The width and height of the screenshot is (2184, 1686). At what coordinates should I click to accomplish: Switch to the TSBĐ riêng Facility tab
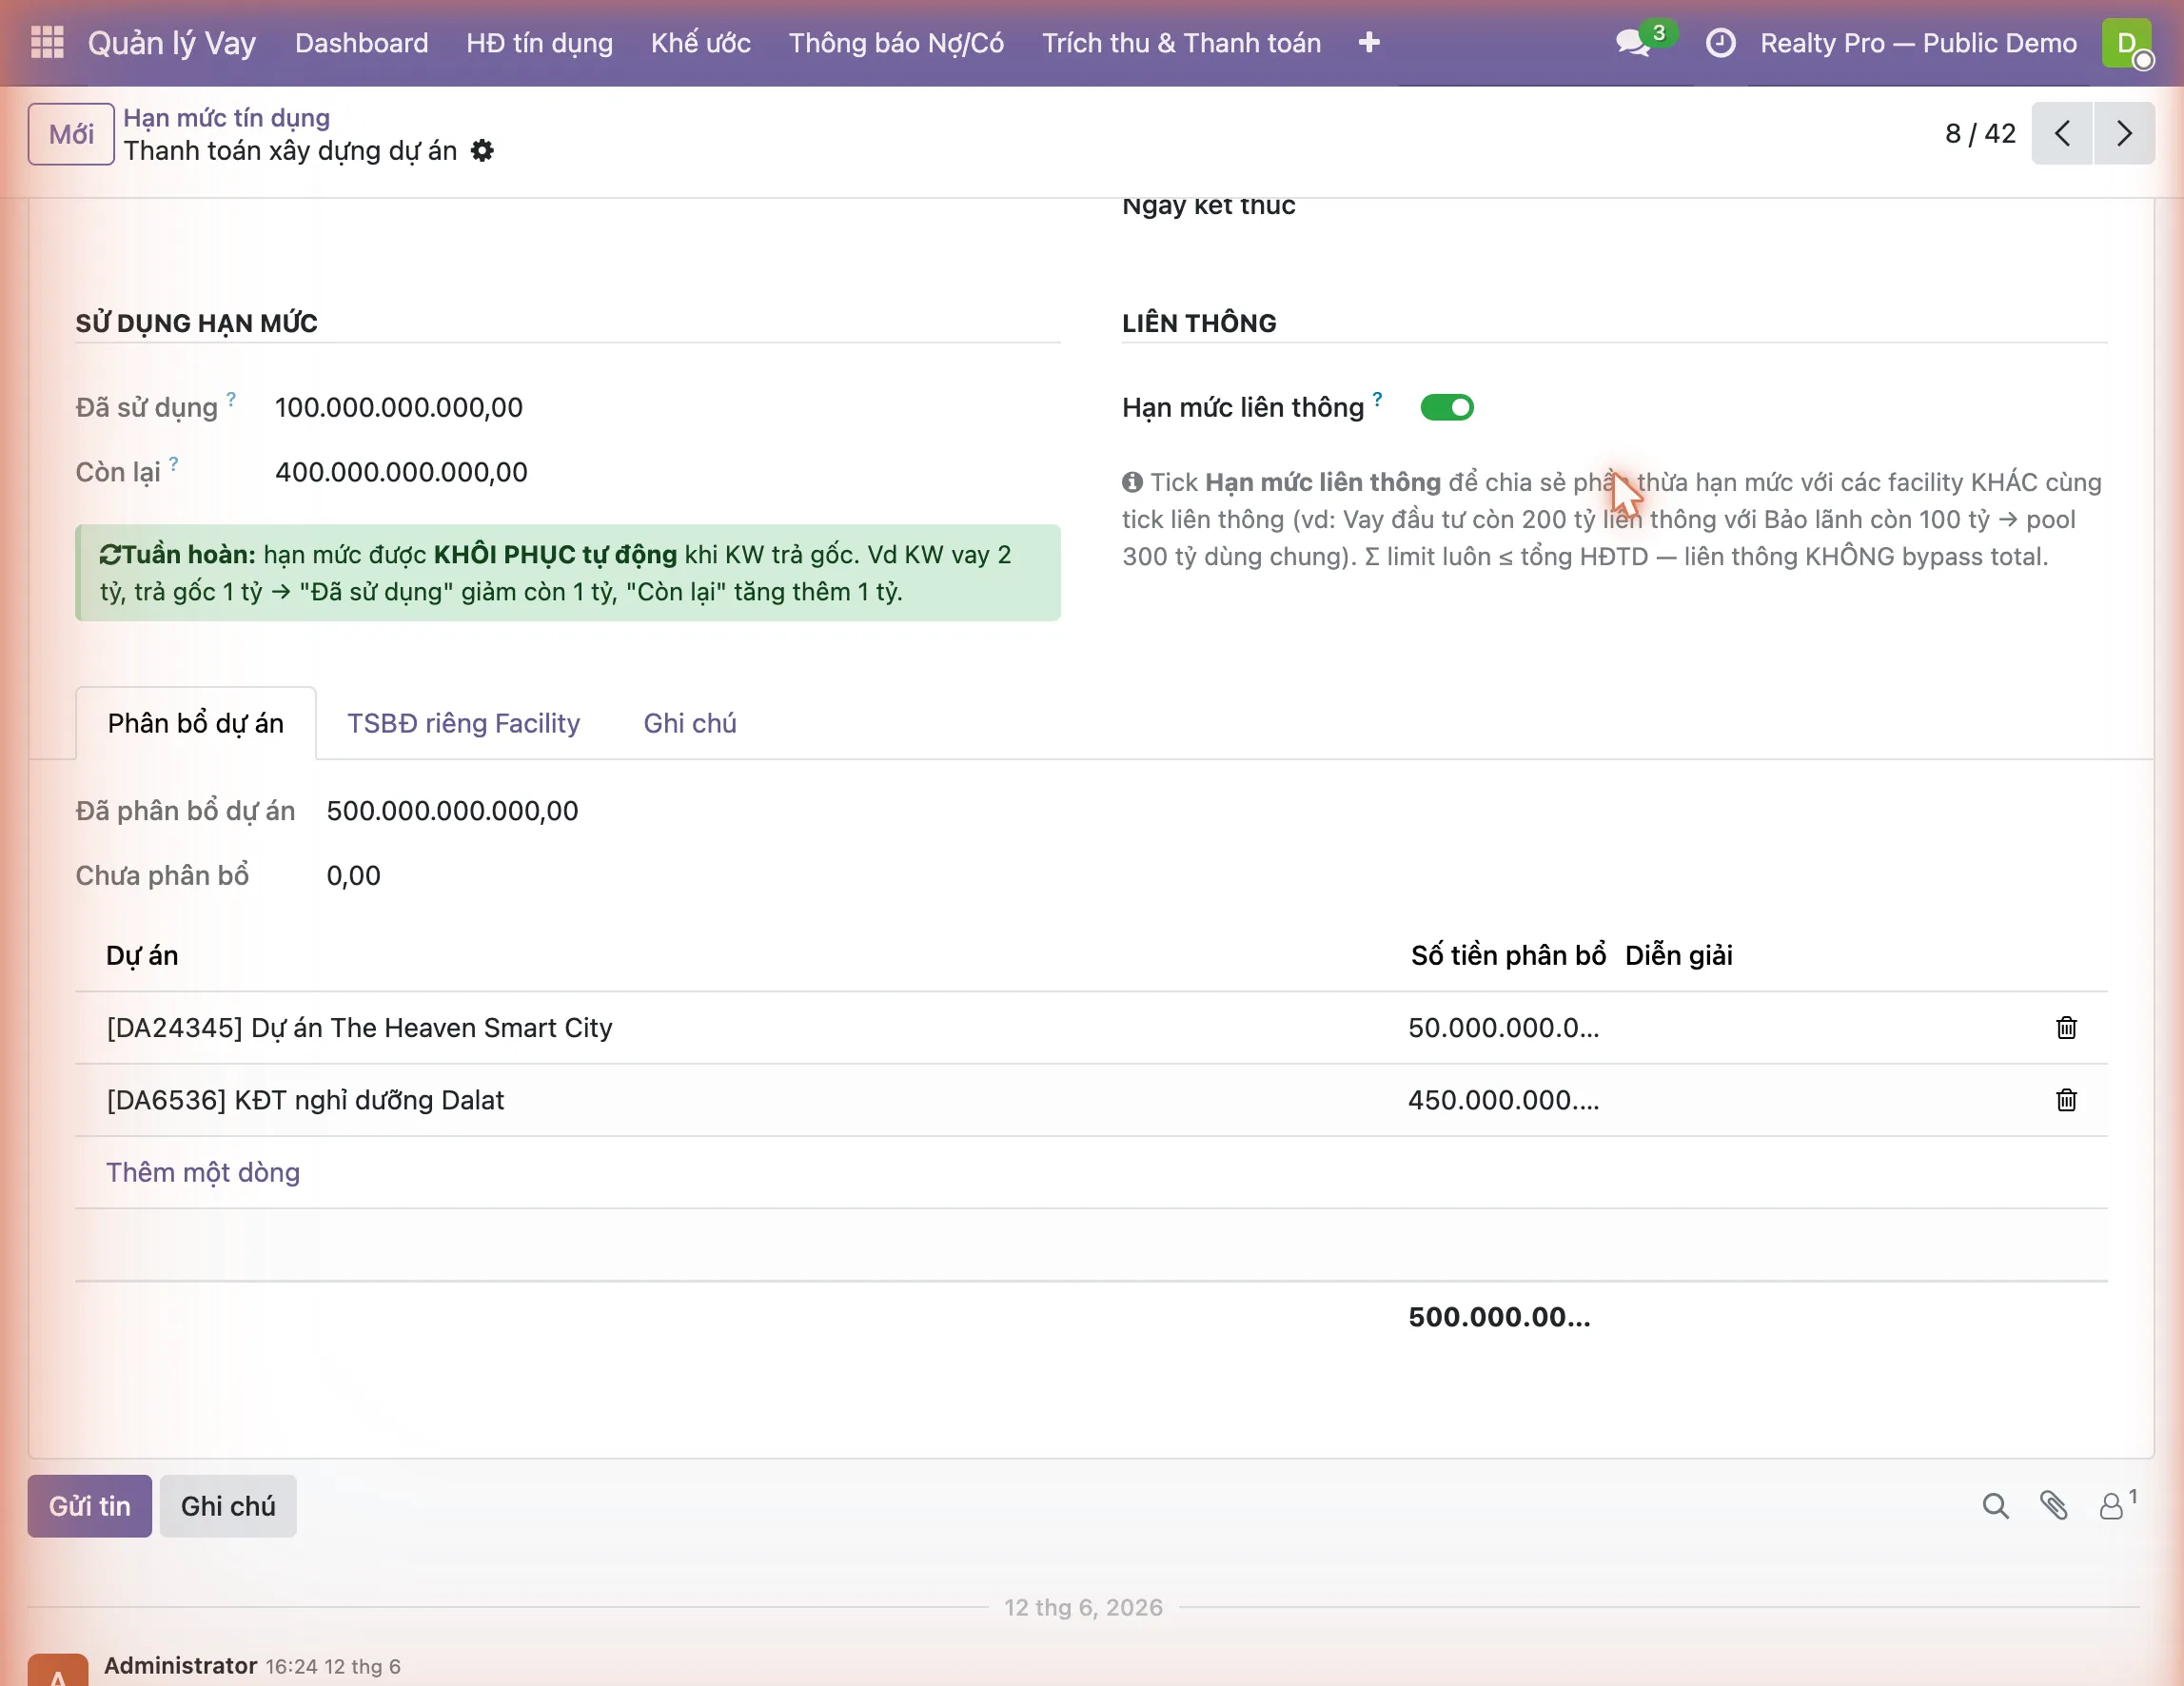pyautogui.click(x=463, y=723)
